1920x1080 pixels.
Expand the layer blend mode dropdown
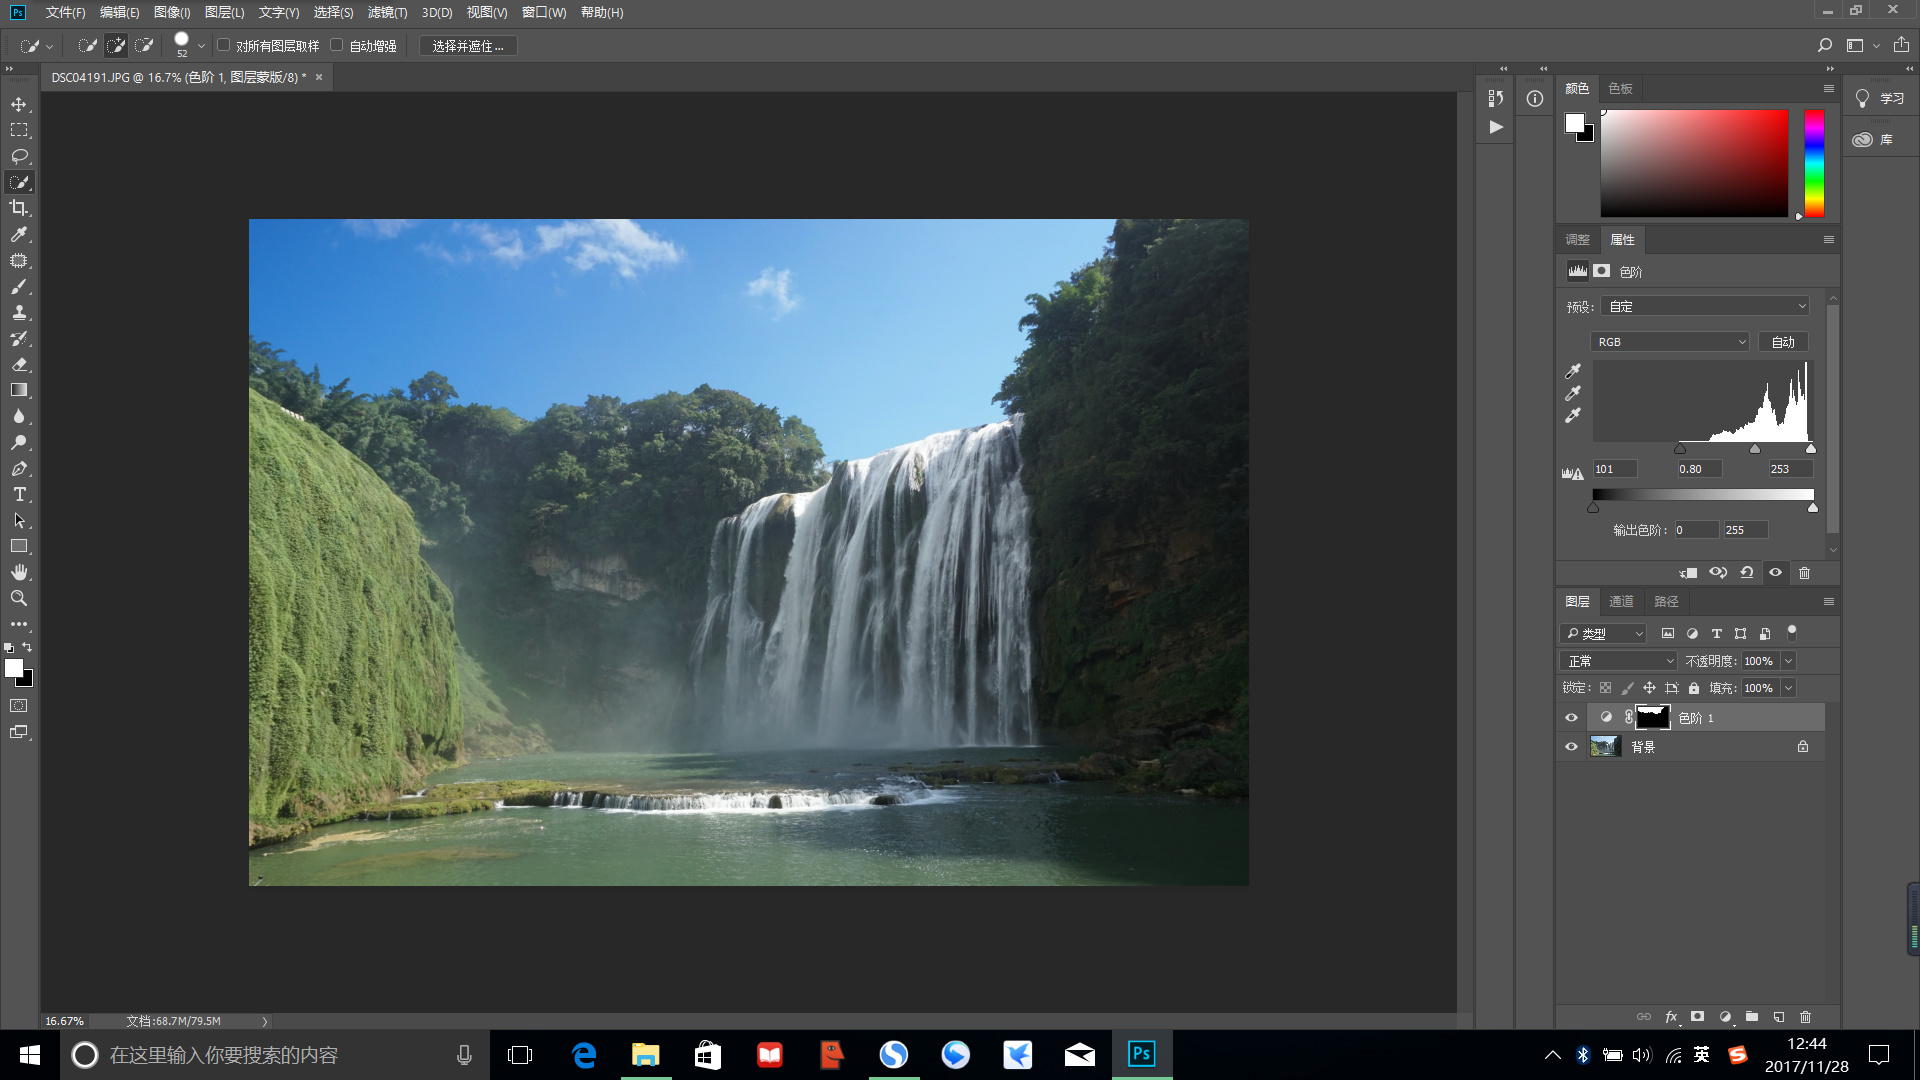[x=1618, y=661]
